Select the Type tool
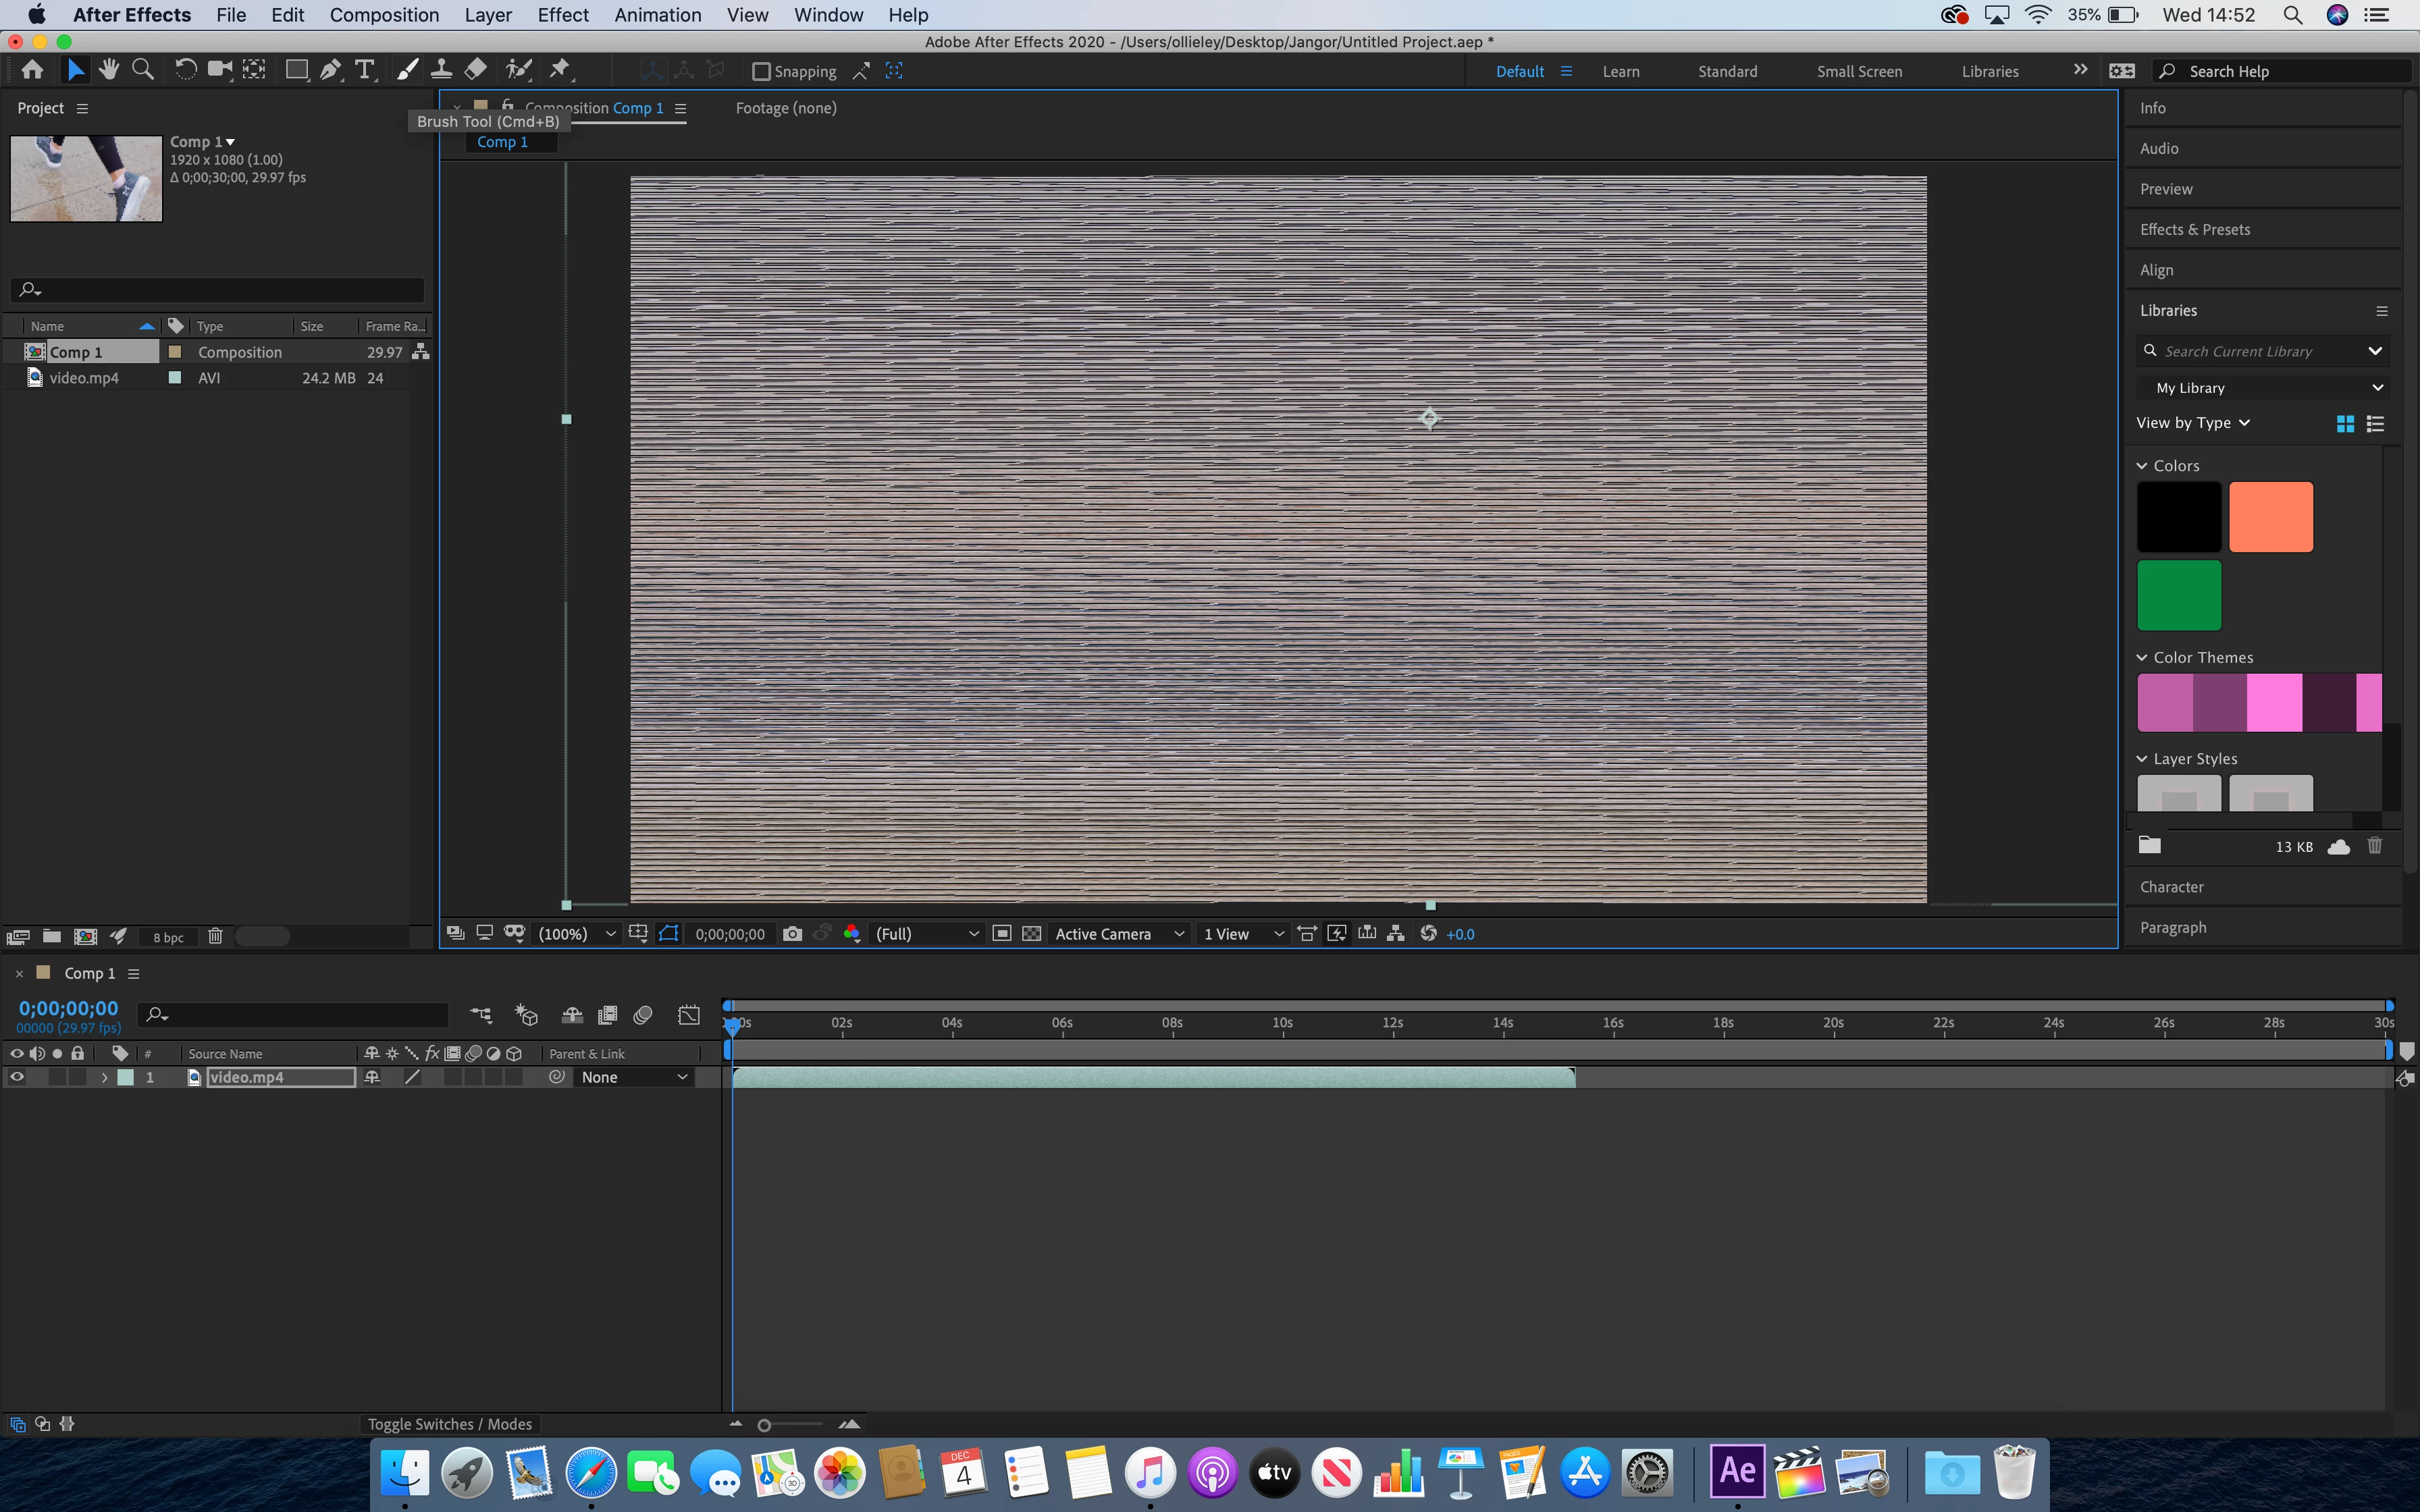Screen dimensions: 2420x1512 pyautogui.click(x=365, y=70)
